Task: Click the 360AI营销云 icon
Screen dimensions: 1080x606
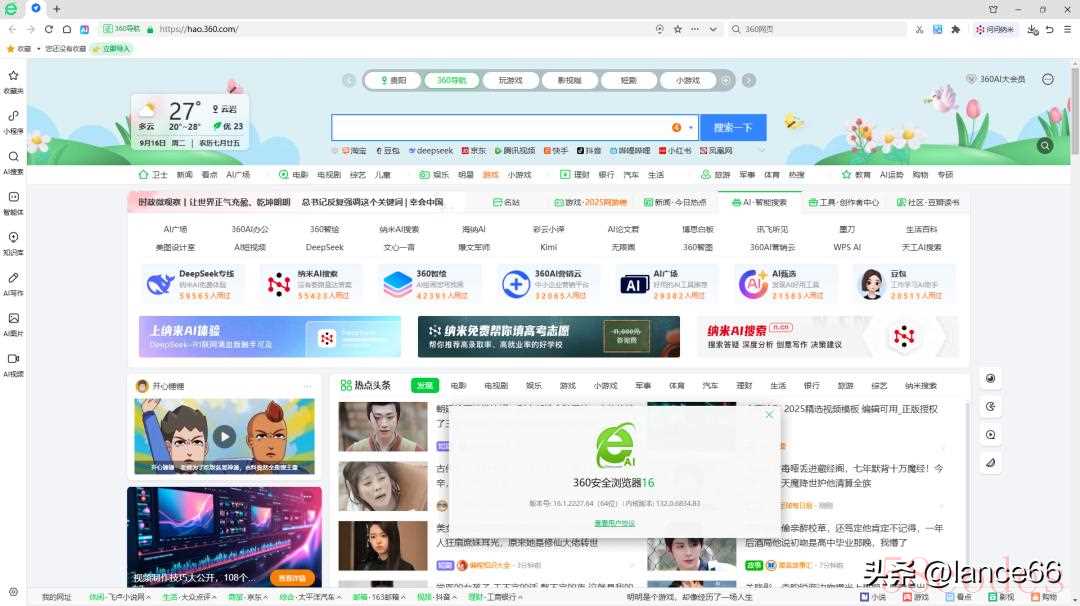Action: tap(515, 284)
